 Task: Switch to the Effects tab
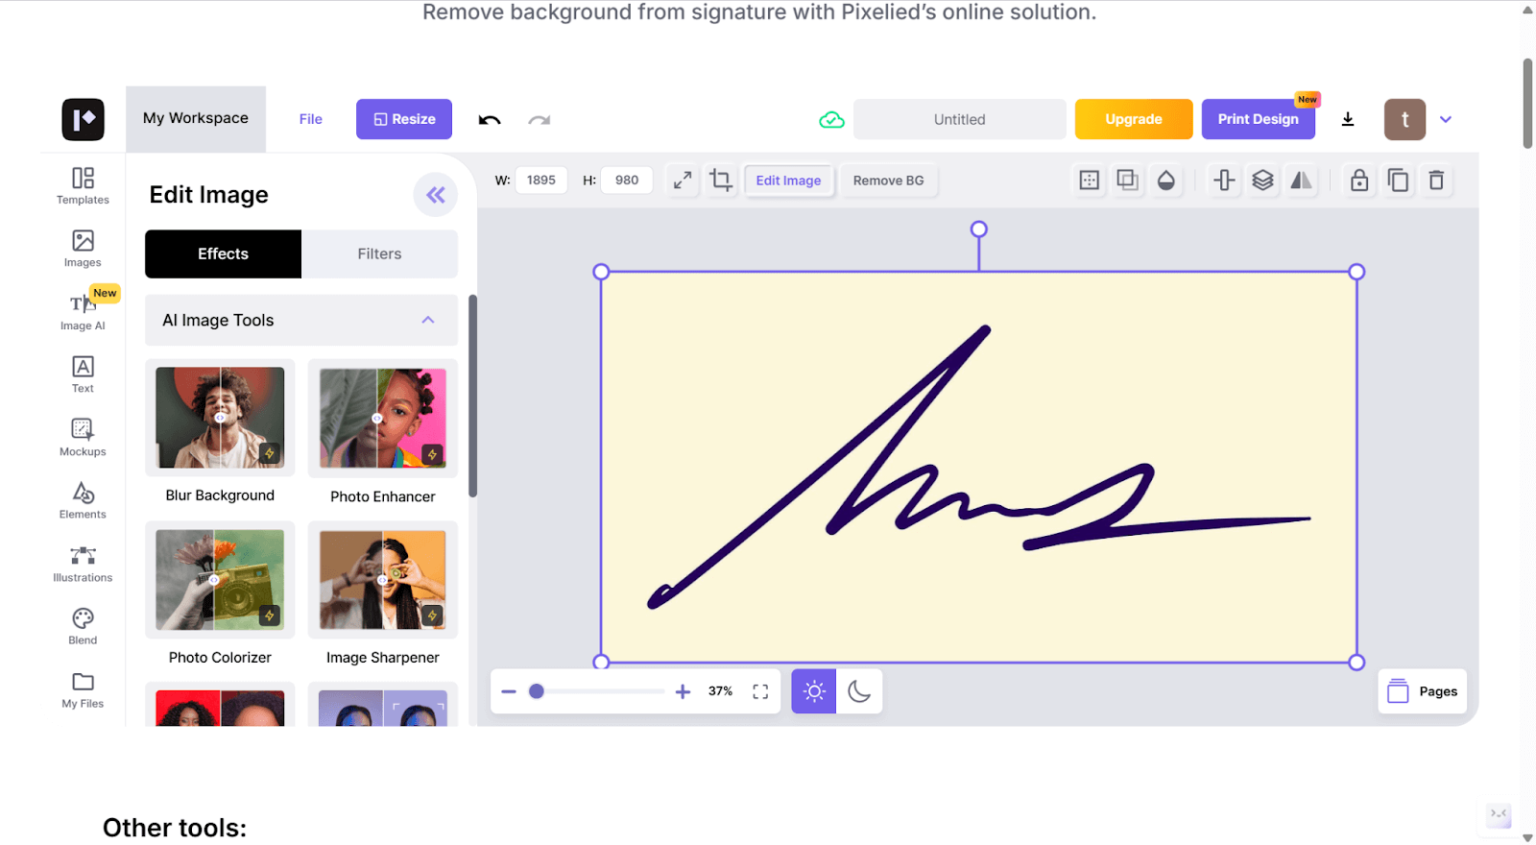[223, 254]
